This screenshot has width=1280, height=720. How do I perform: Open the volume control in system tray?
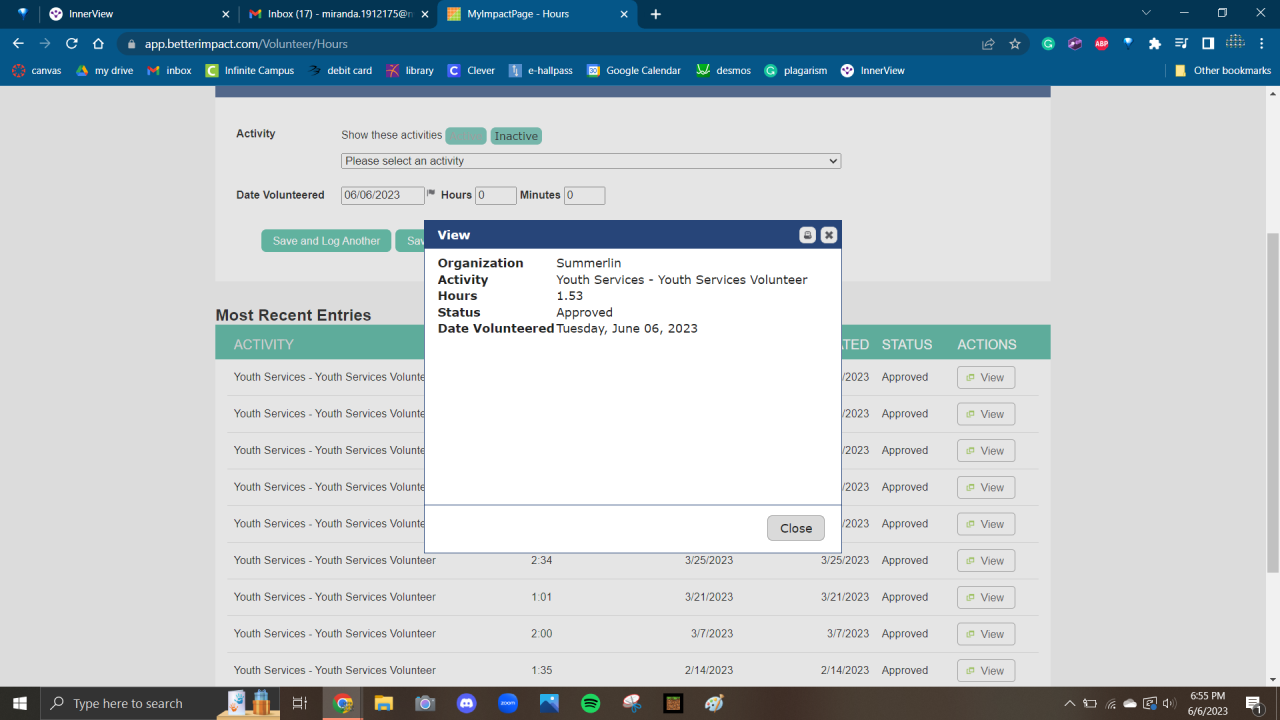1169,703
